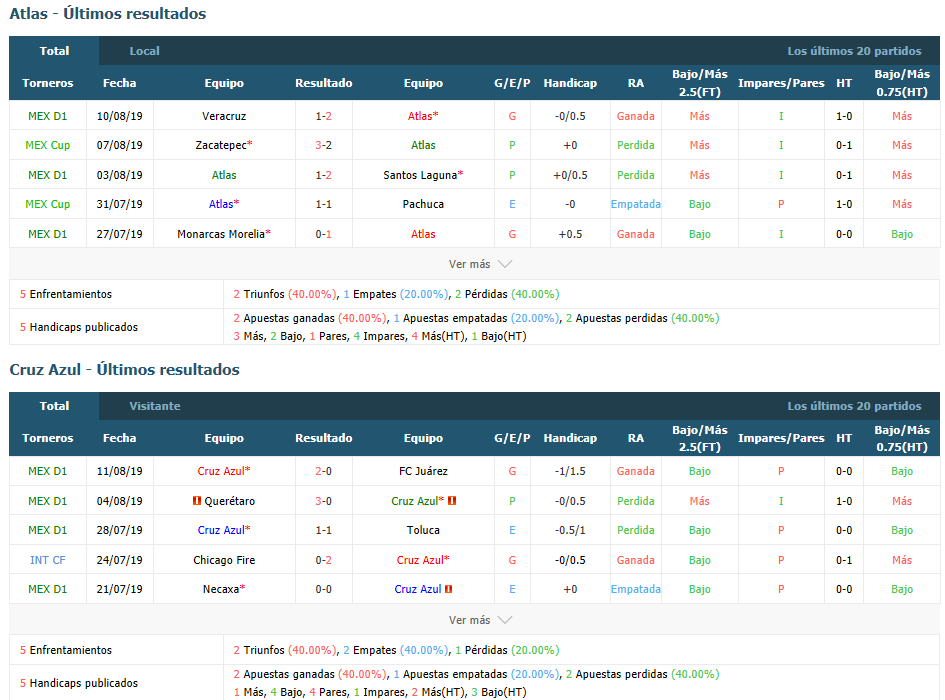
Task: Open the Querétaro team link
Action: pos(230,501)
